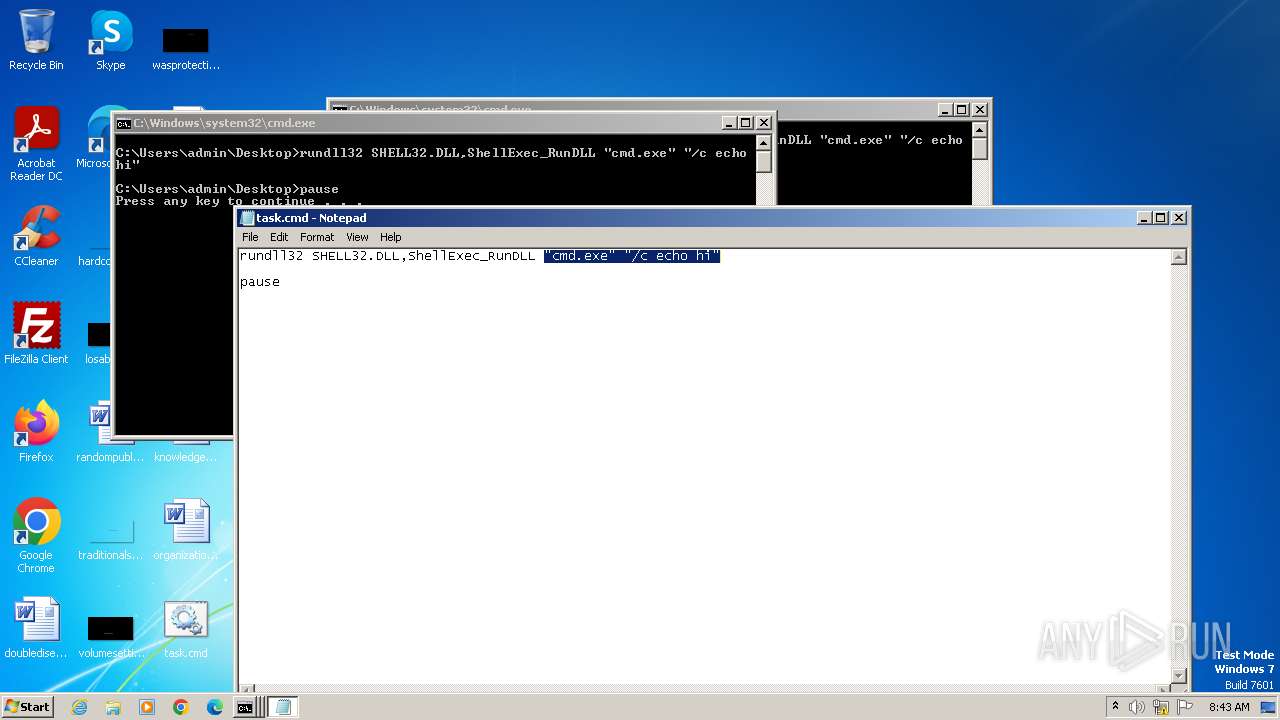Open Notepad Help menu
The width and height of the screenshot is (1280, 720).
coord(391,237)
